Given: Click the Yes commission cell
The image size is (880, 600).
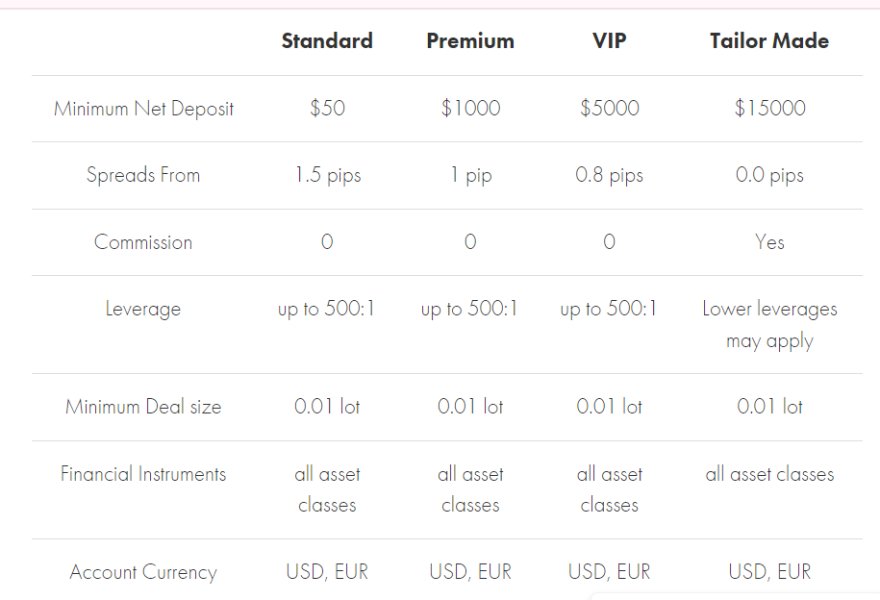Looking at the screenshot, I should 769,242.
